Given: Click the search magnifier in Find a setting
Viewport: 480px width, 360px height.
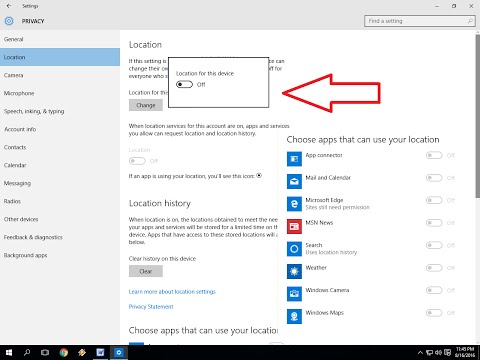Looking at the screenshot, I should tap(470, 21).
